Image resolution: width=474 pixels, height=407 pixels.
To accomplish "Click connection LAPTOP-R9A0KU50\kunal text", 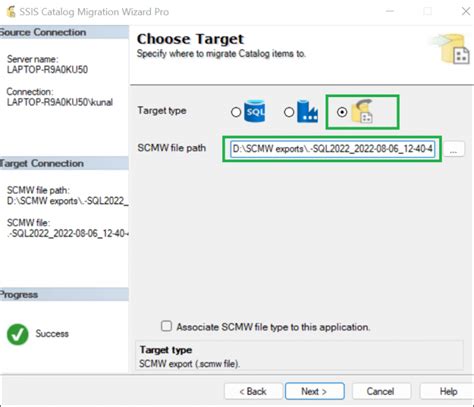I will (x=60, y=102).
